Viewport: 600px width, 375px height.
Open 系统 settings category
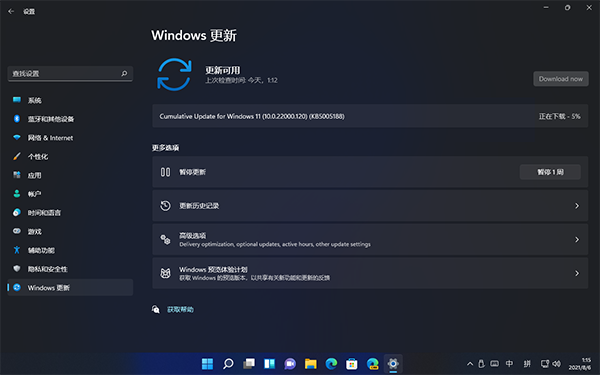[70, 100]
